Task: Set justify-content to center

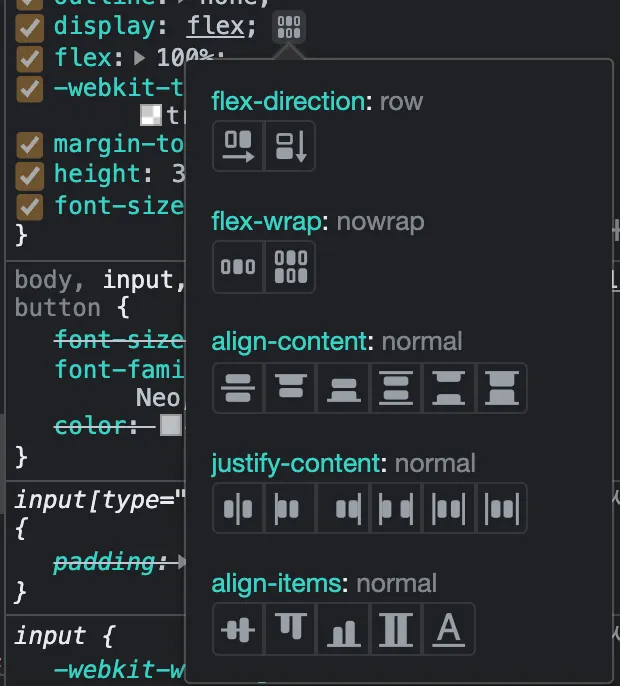Action: click(x=238, y=509)
